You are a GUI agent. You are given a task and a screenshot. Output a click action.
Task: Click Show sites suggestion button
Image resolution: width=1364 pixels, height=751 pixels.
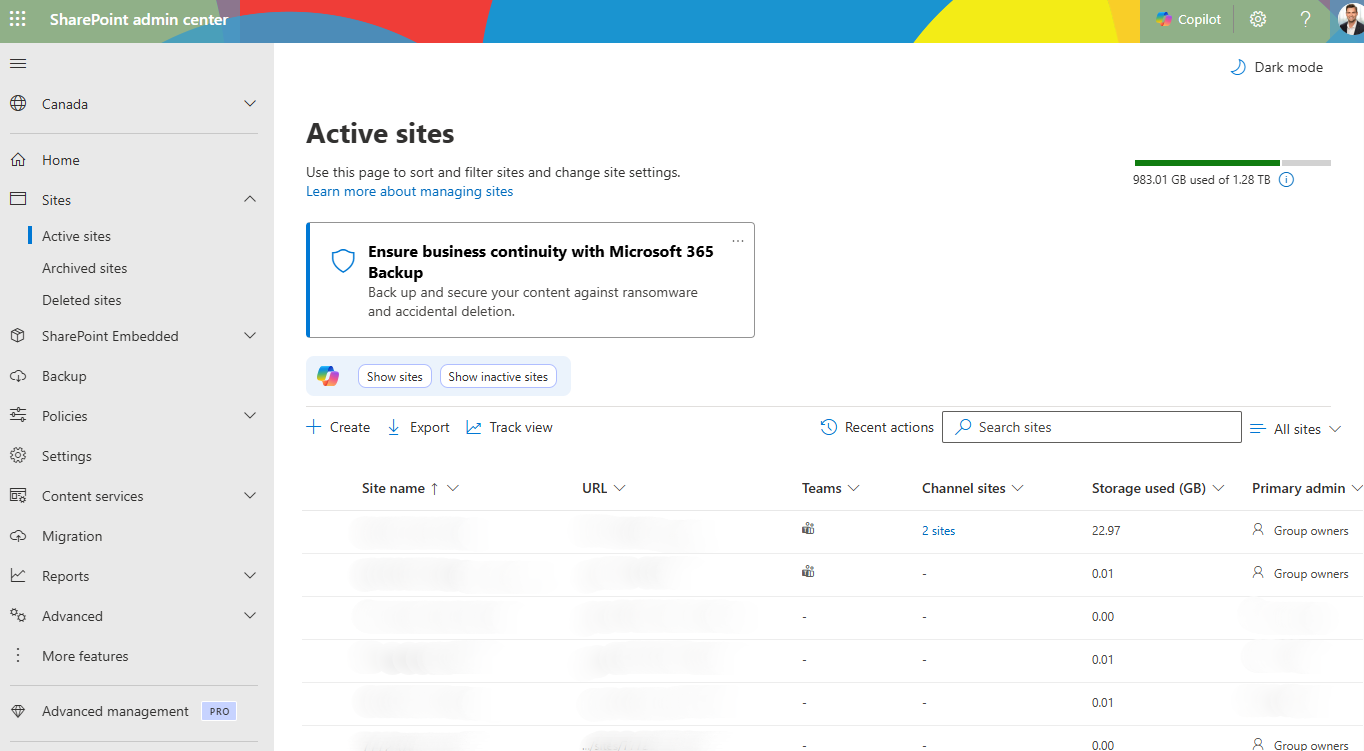395,377
